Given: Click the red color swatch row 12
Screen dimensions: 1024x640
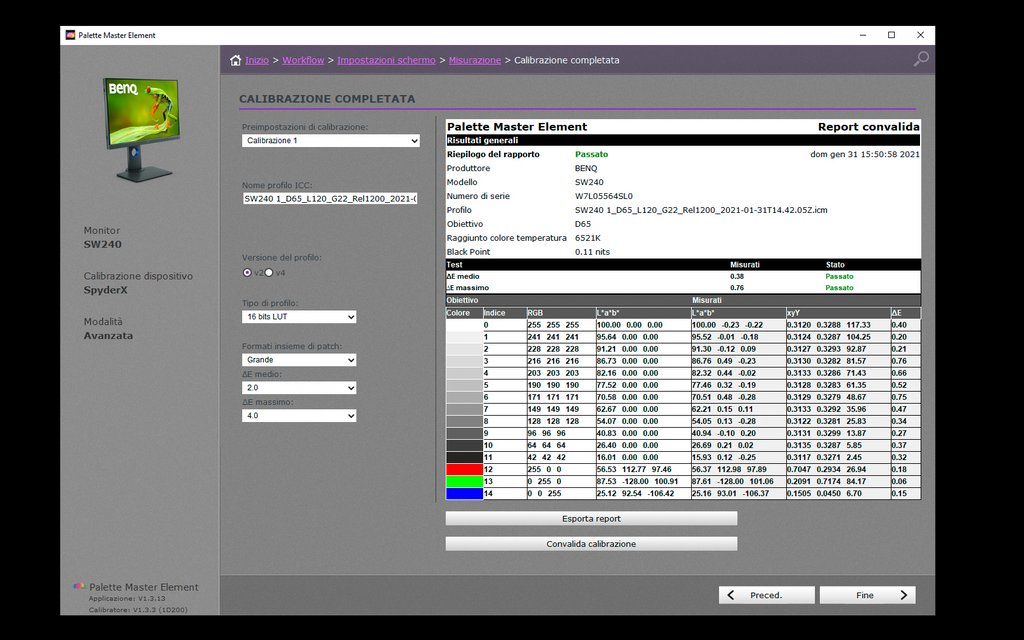Looking at the screenshot, I should (464, 469).
